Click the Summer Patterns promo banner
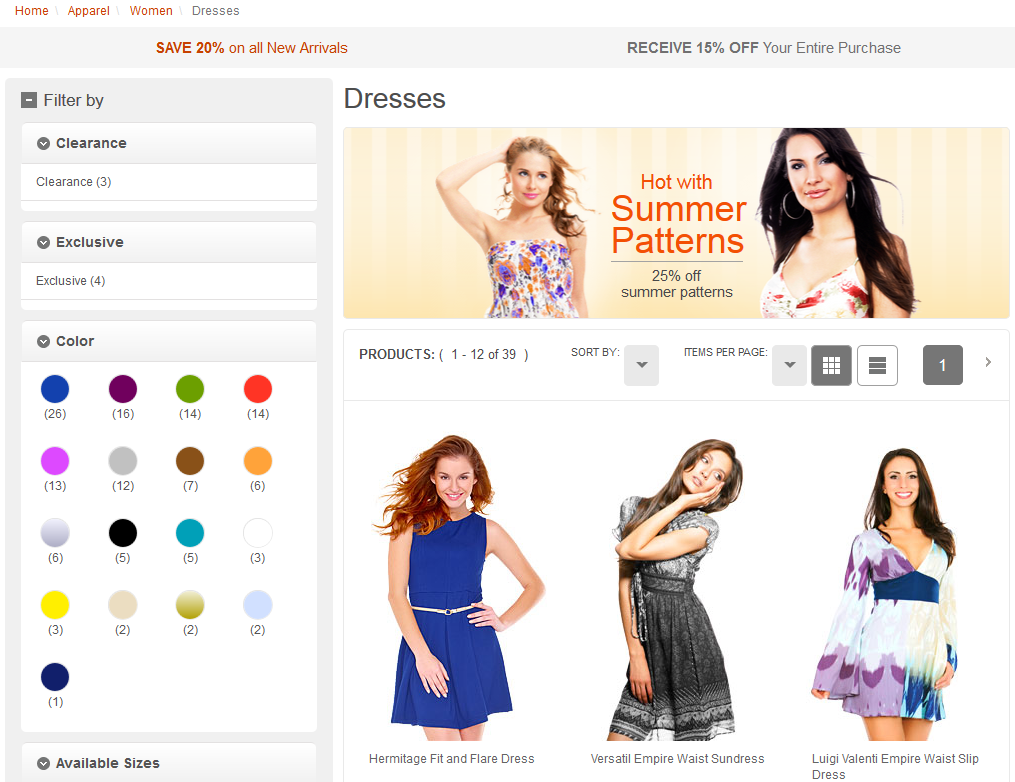Viewport: 1015px width, 782px height. tap(677, 222)
